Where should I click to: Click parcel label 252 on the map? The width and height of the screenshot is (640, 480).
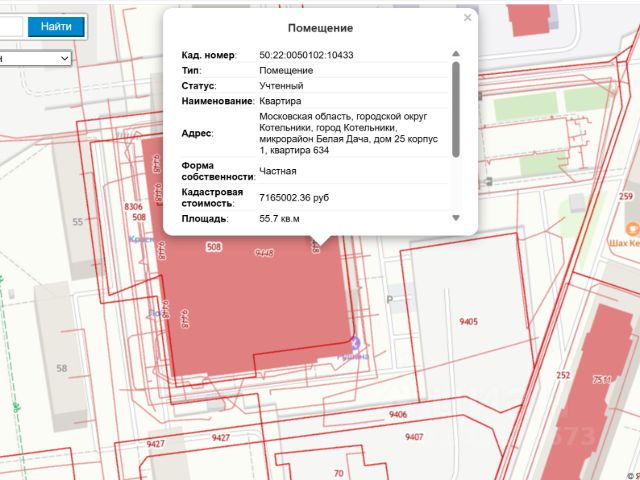pos(563,375)
